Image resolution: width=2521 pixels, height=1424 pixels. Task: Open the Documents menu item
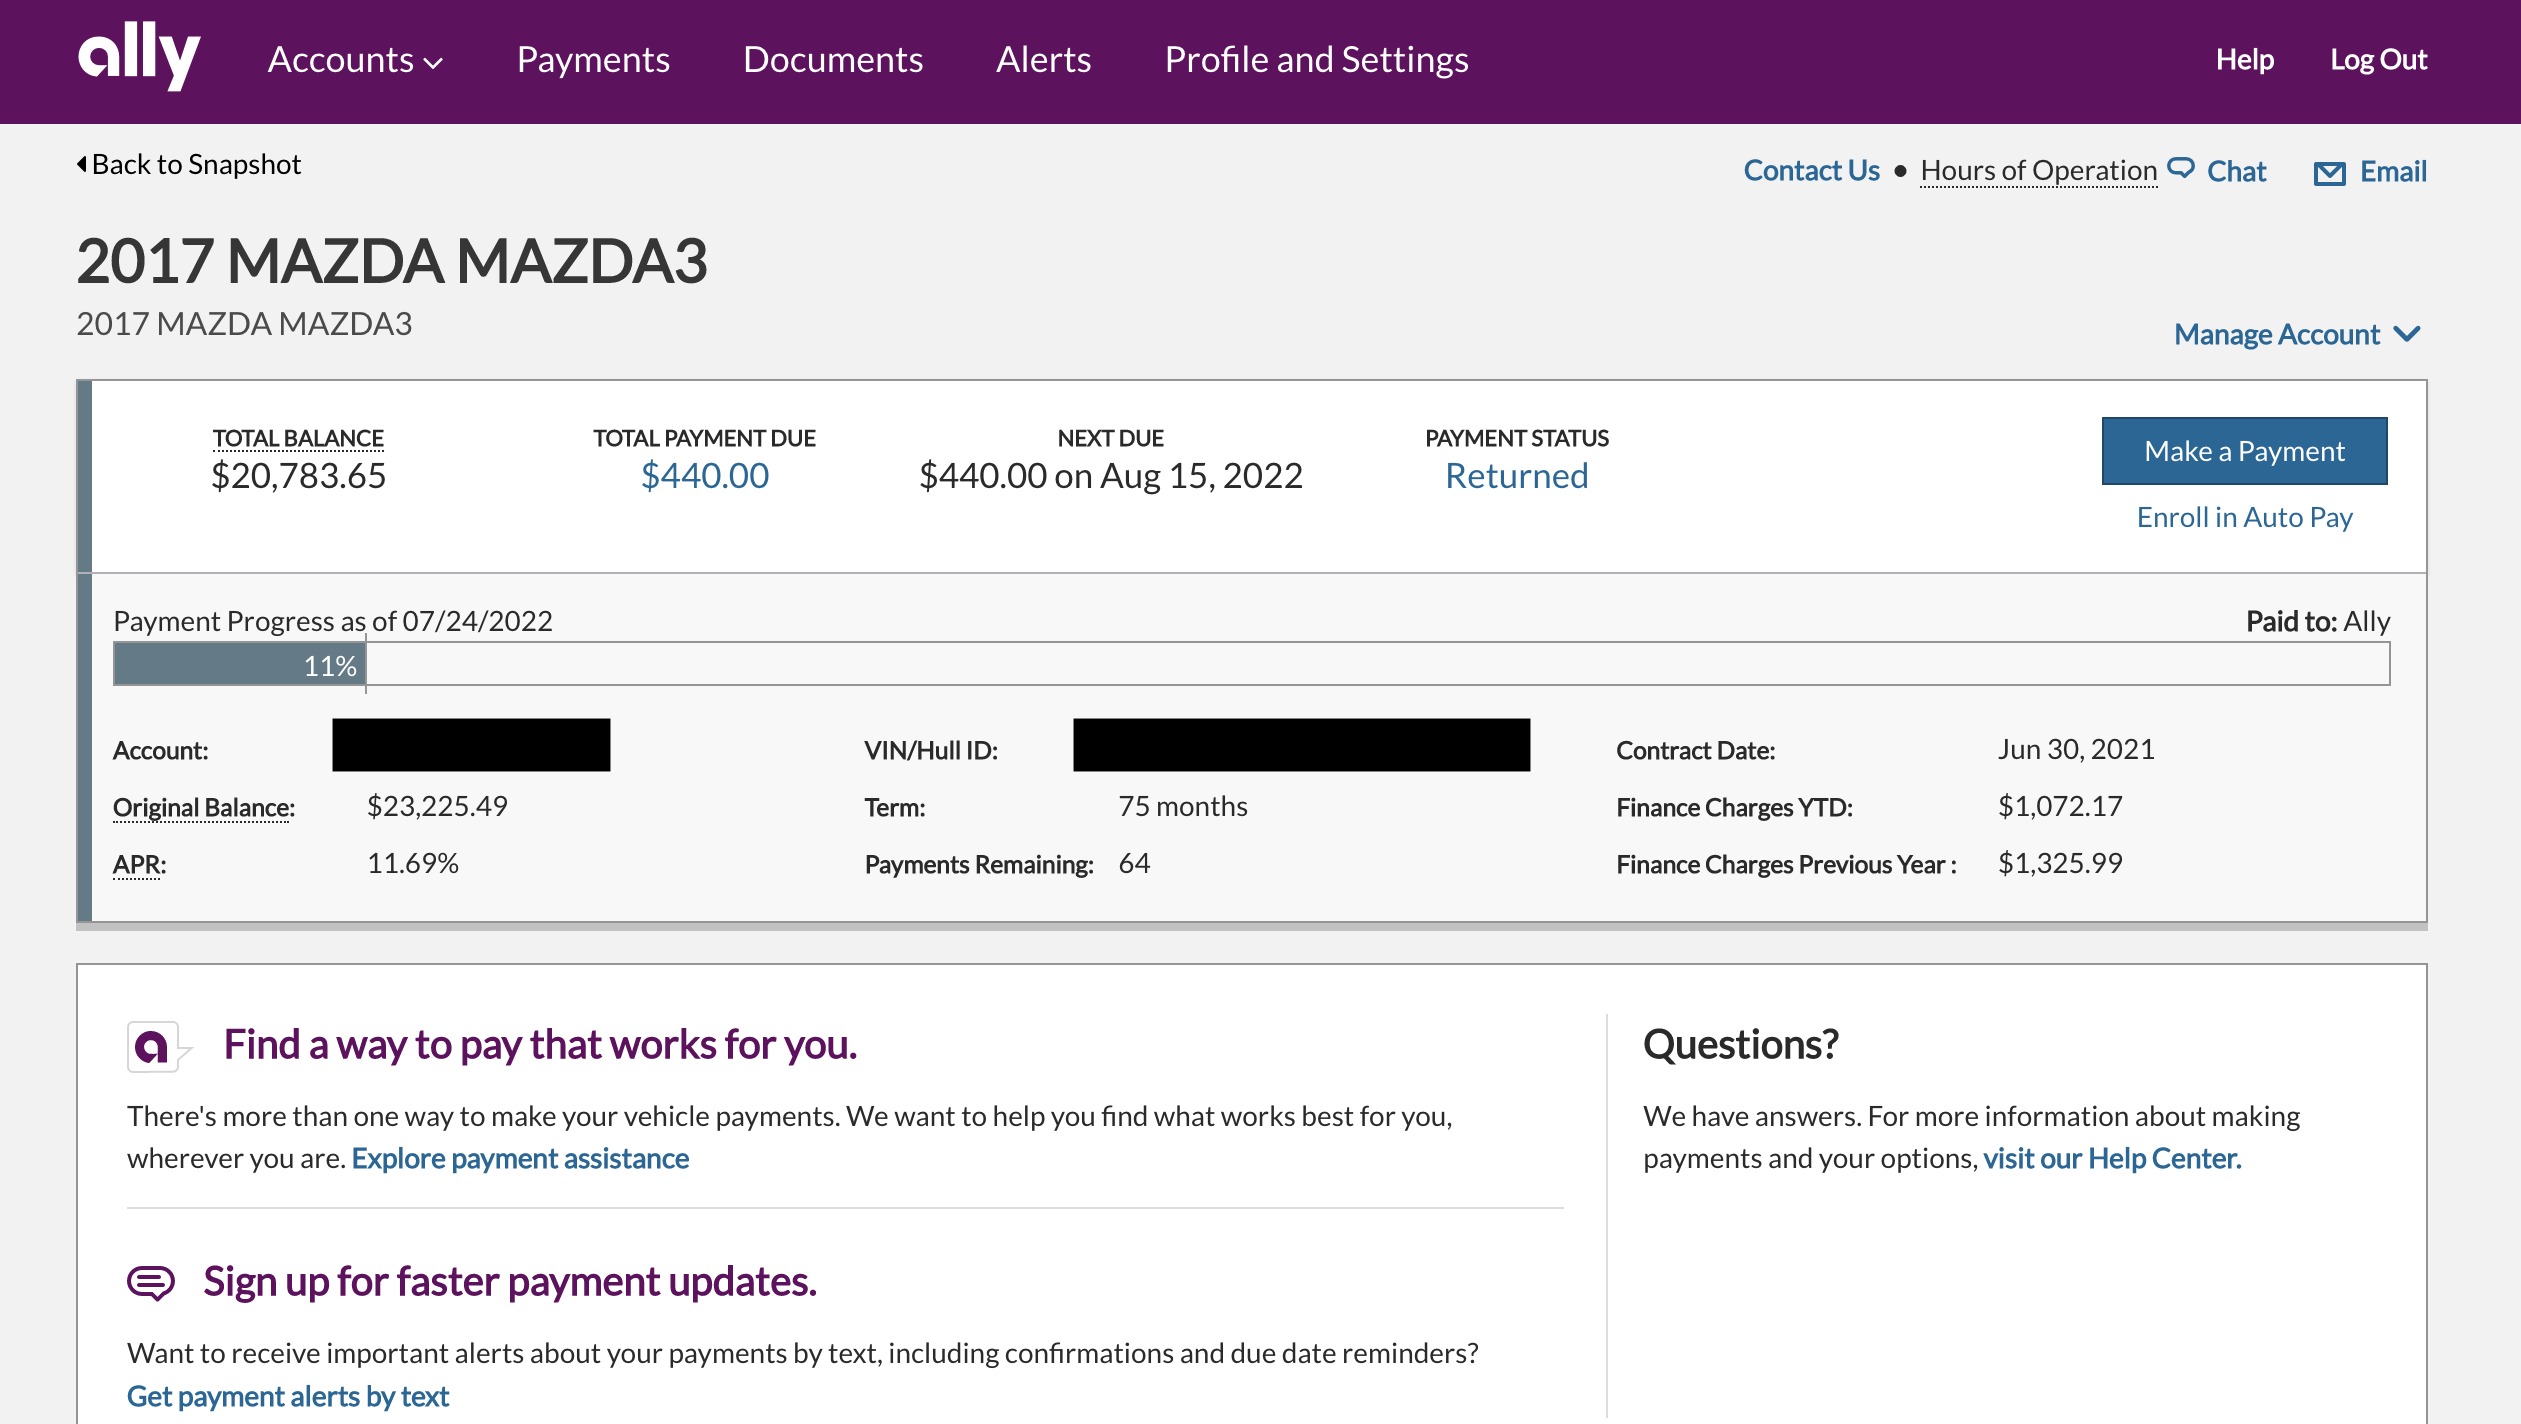833,60
